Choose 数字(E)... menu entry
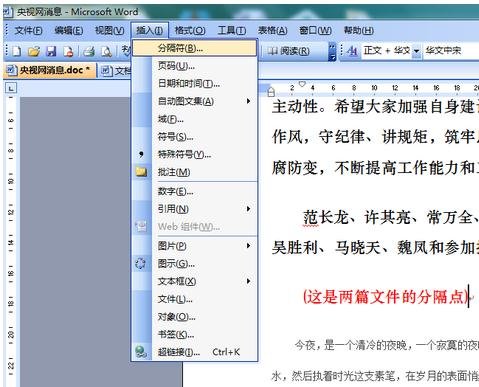479x387 pixels. coord(195,191)
